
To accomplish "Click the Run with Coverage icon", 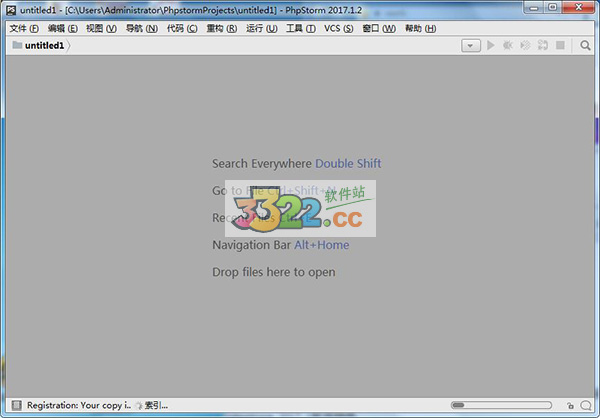I will [x=525, y=46].
